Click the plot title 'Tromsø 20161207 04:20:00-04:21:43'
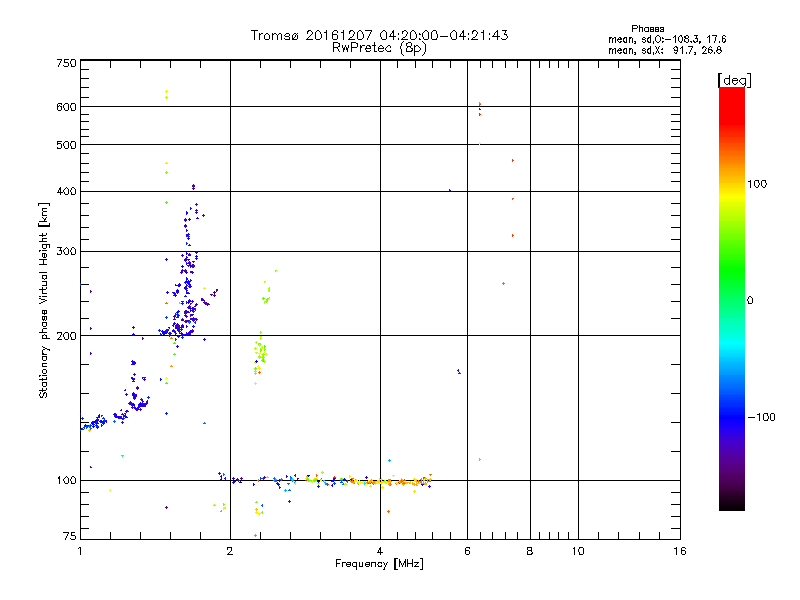The height and width of the screenshot is (600, 800). click(x=379, y=35)
